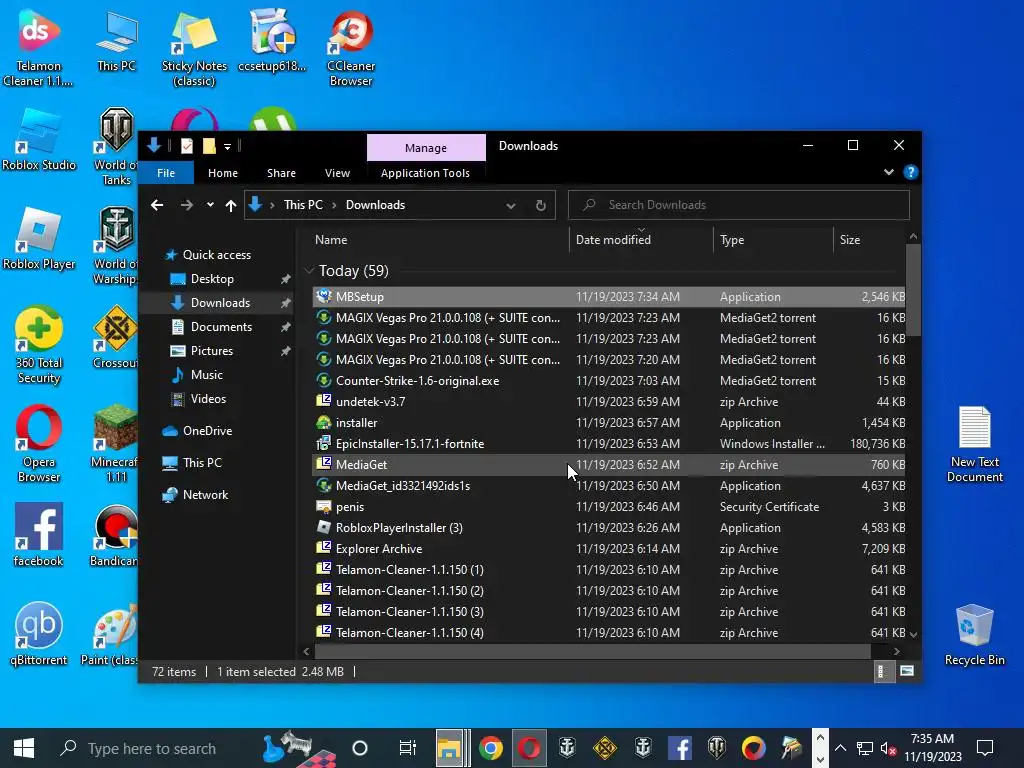Viewport: 1024px width, 768px height.
Task: Open ccsetup618 installer on desktop
Action: [x=272, y=42]
